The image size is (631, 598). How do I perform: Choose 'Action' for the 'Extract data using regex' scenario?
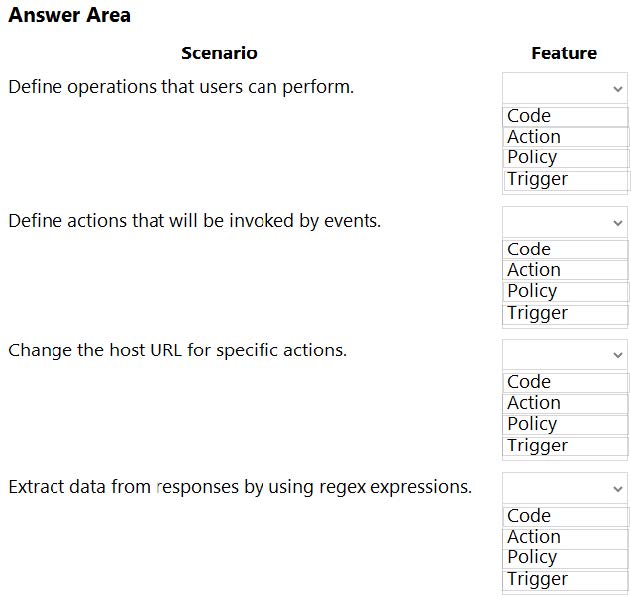coord(565,537)
